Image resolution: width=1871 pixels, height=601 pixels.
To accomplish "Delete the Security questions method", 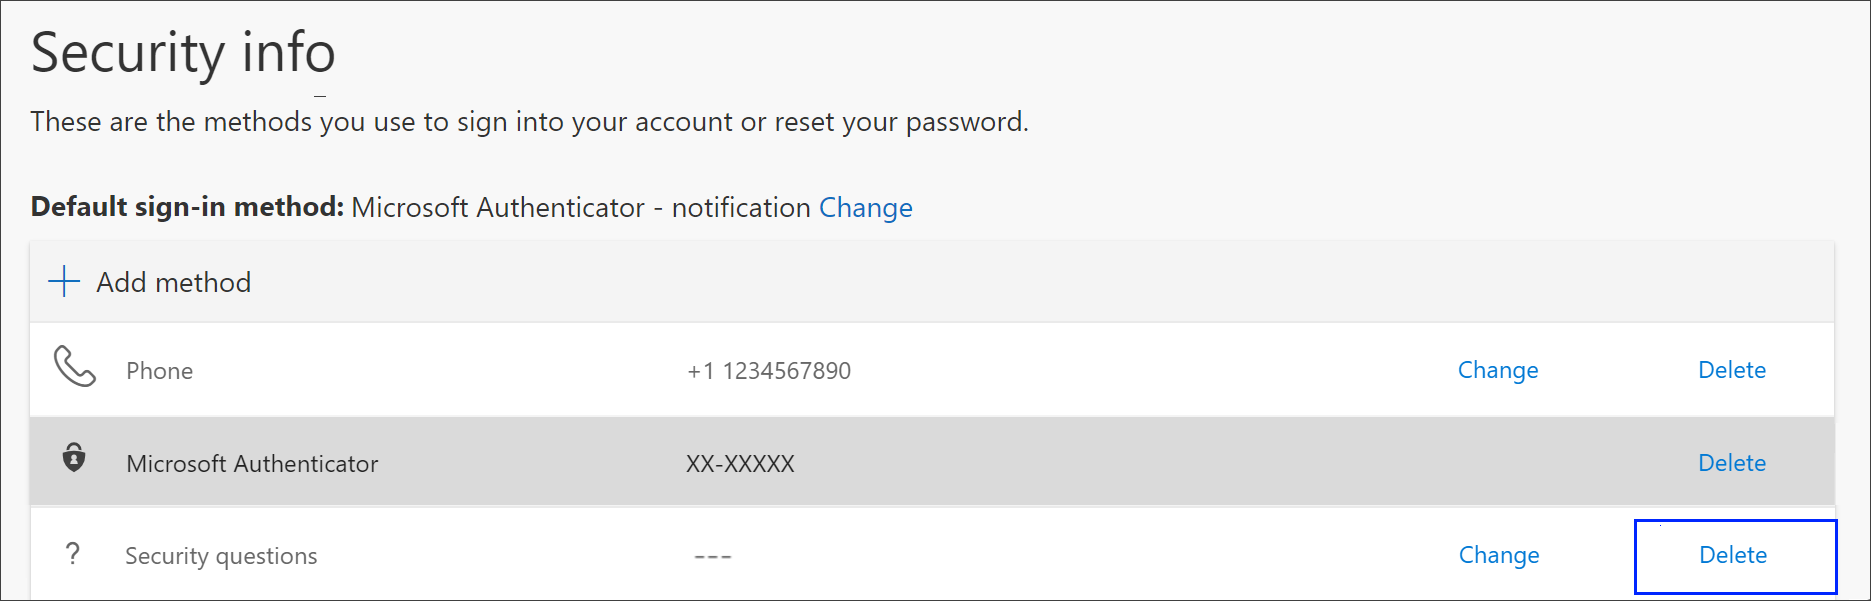I will pyautogui.click(x=1733, y=555).
